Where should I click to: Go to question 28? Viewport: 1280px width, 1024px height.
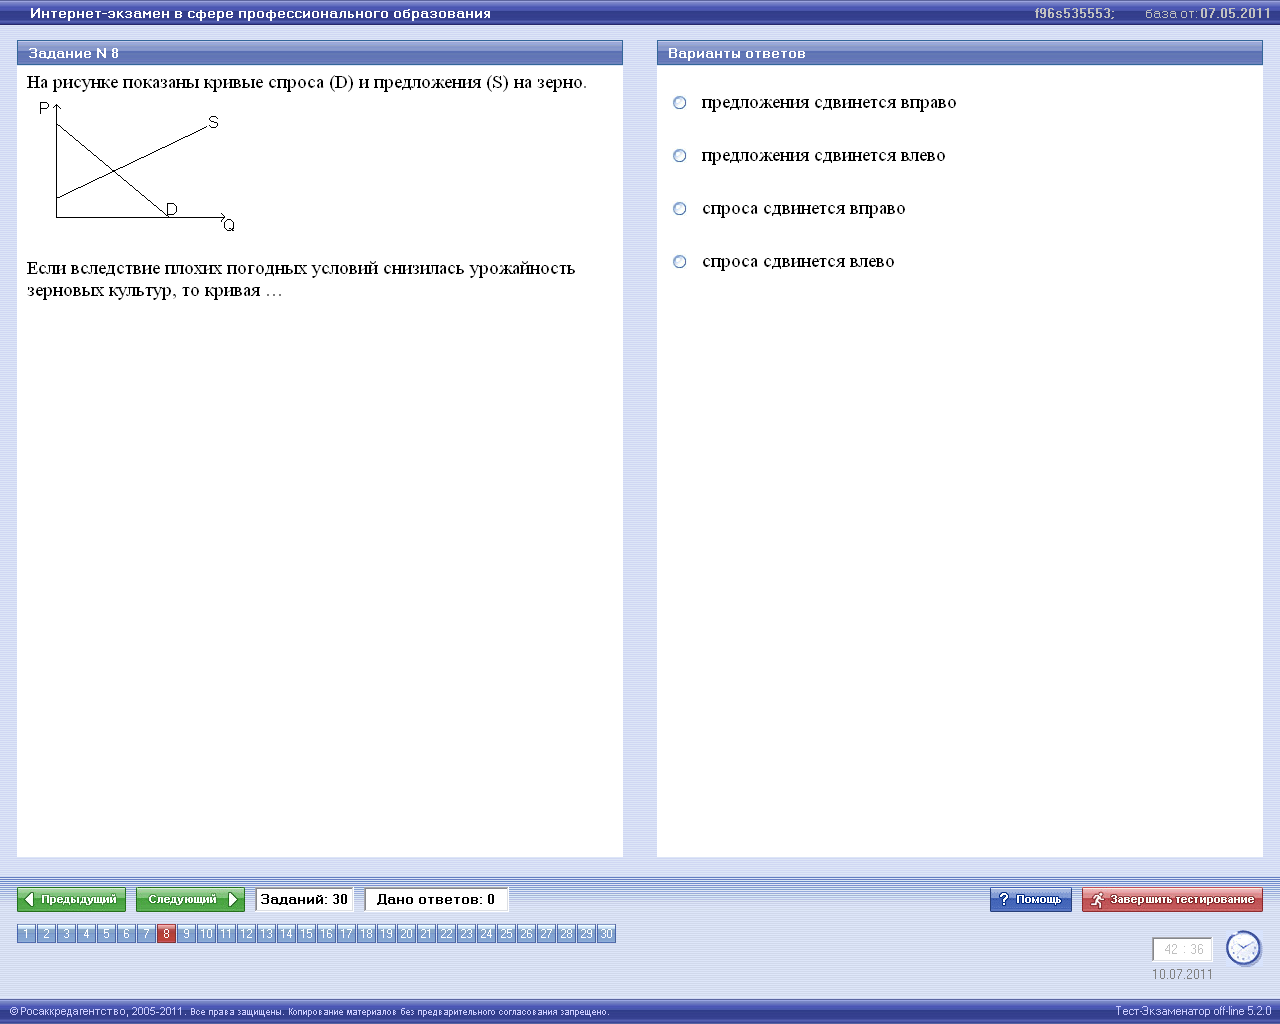point(566,934)
